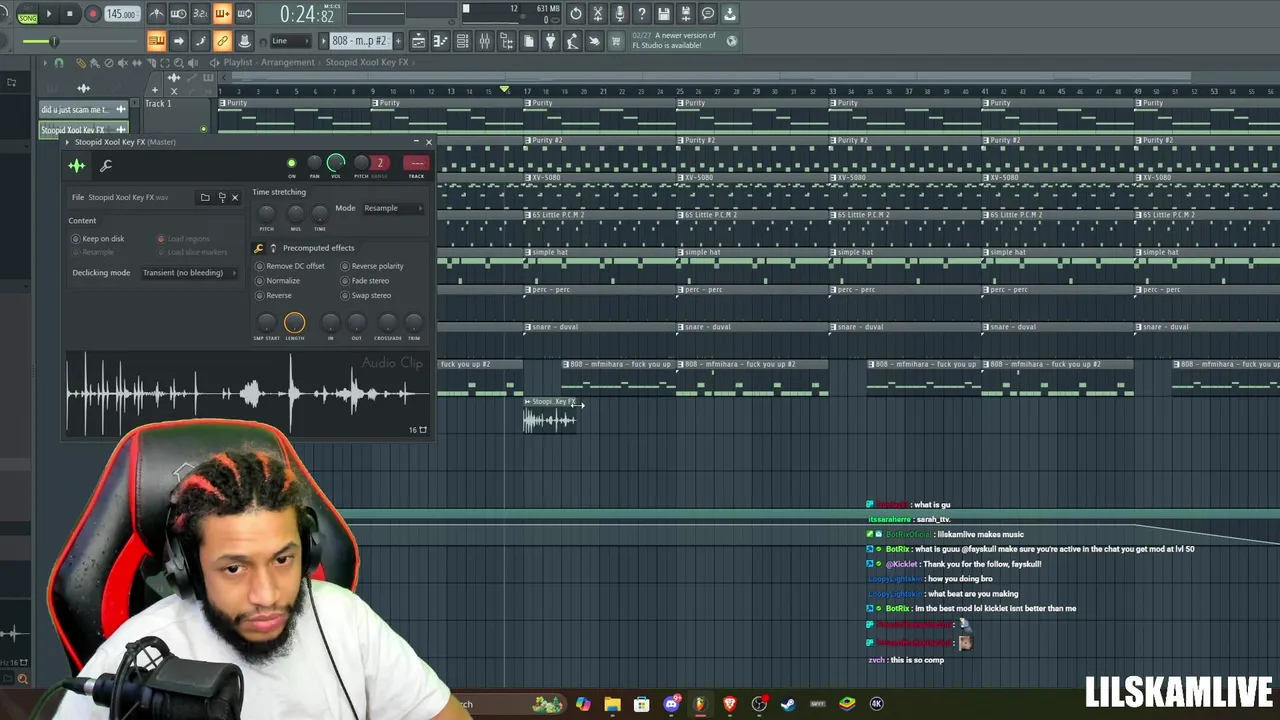Open the Channel rack icon
The width and height of the screenshot is (1280, 720).
click(x=462, y=41)
